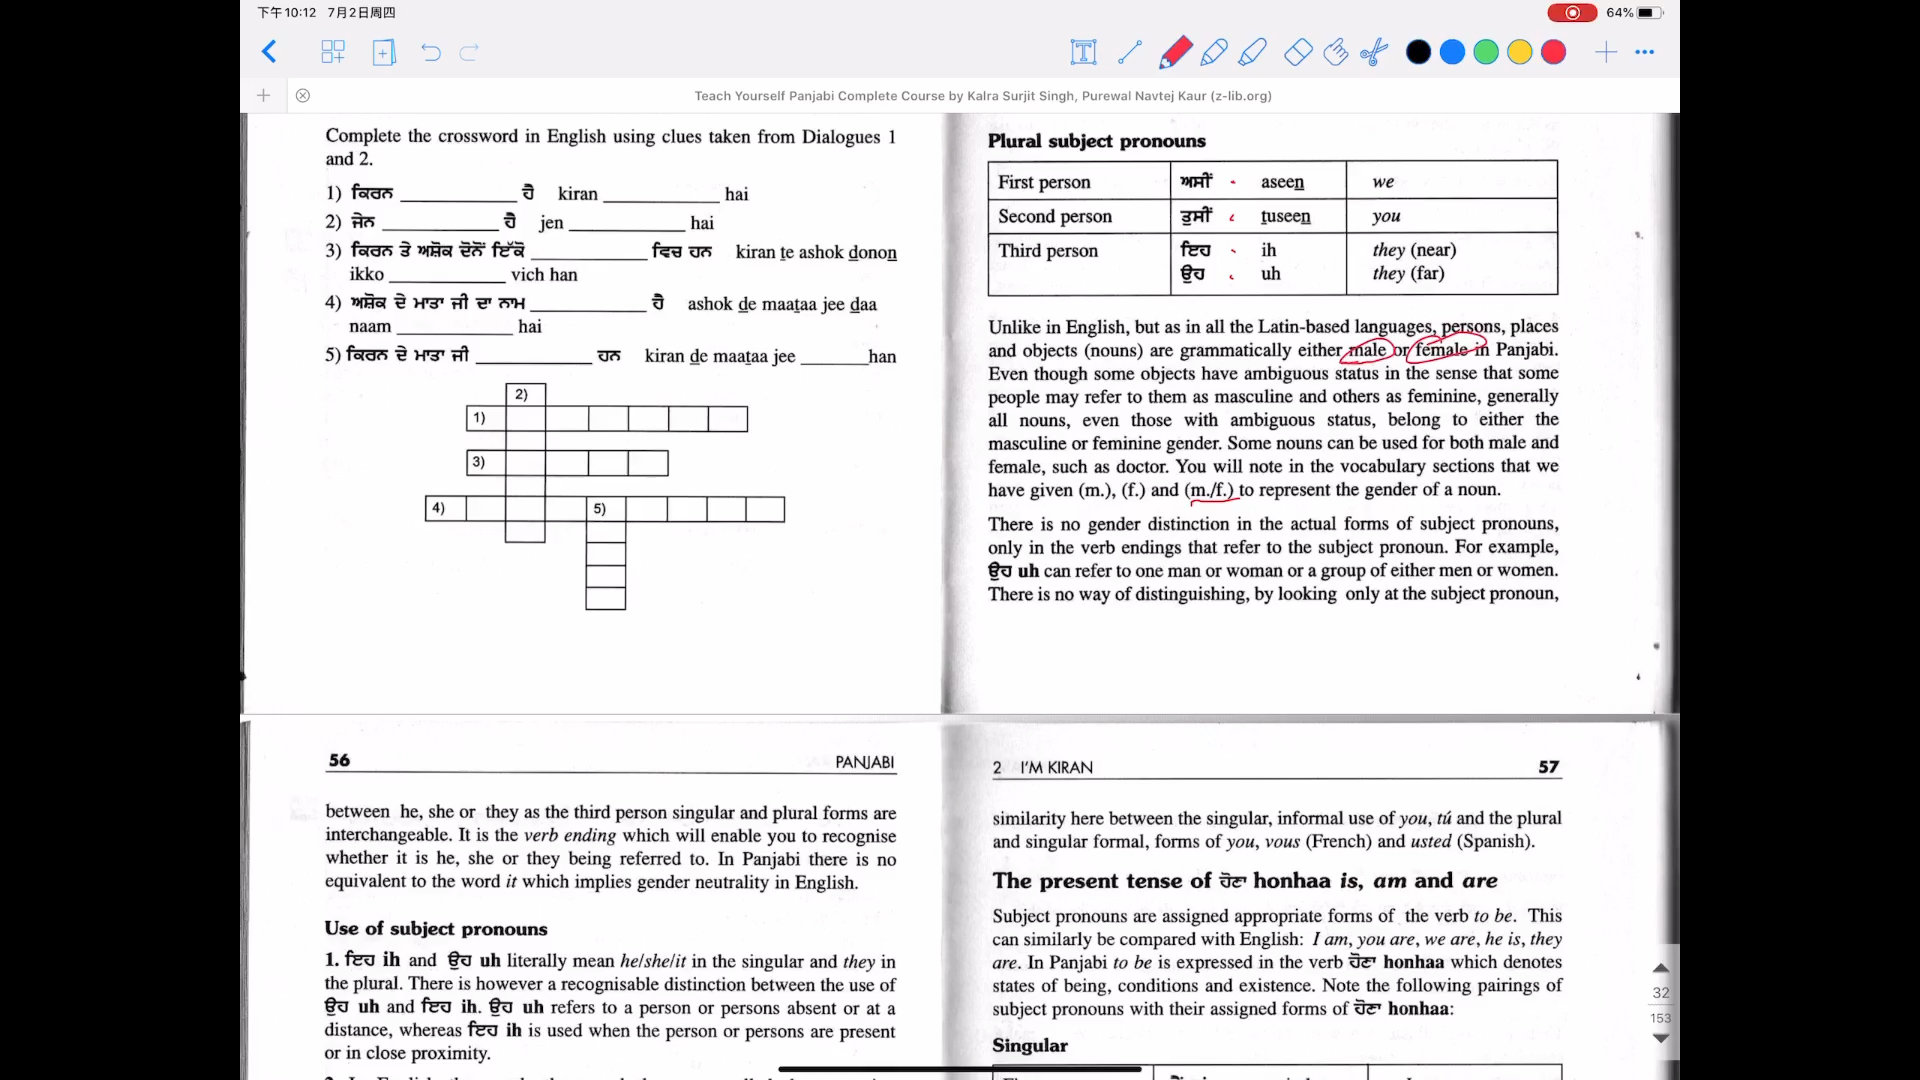Go back with the blue chevron arrow
Screen dimensions: 1920x1080
point(269,52)
